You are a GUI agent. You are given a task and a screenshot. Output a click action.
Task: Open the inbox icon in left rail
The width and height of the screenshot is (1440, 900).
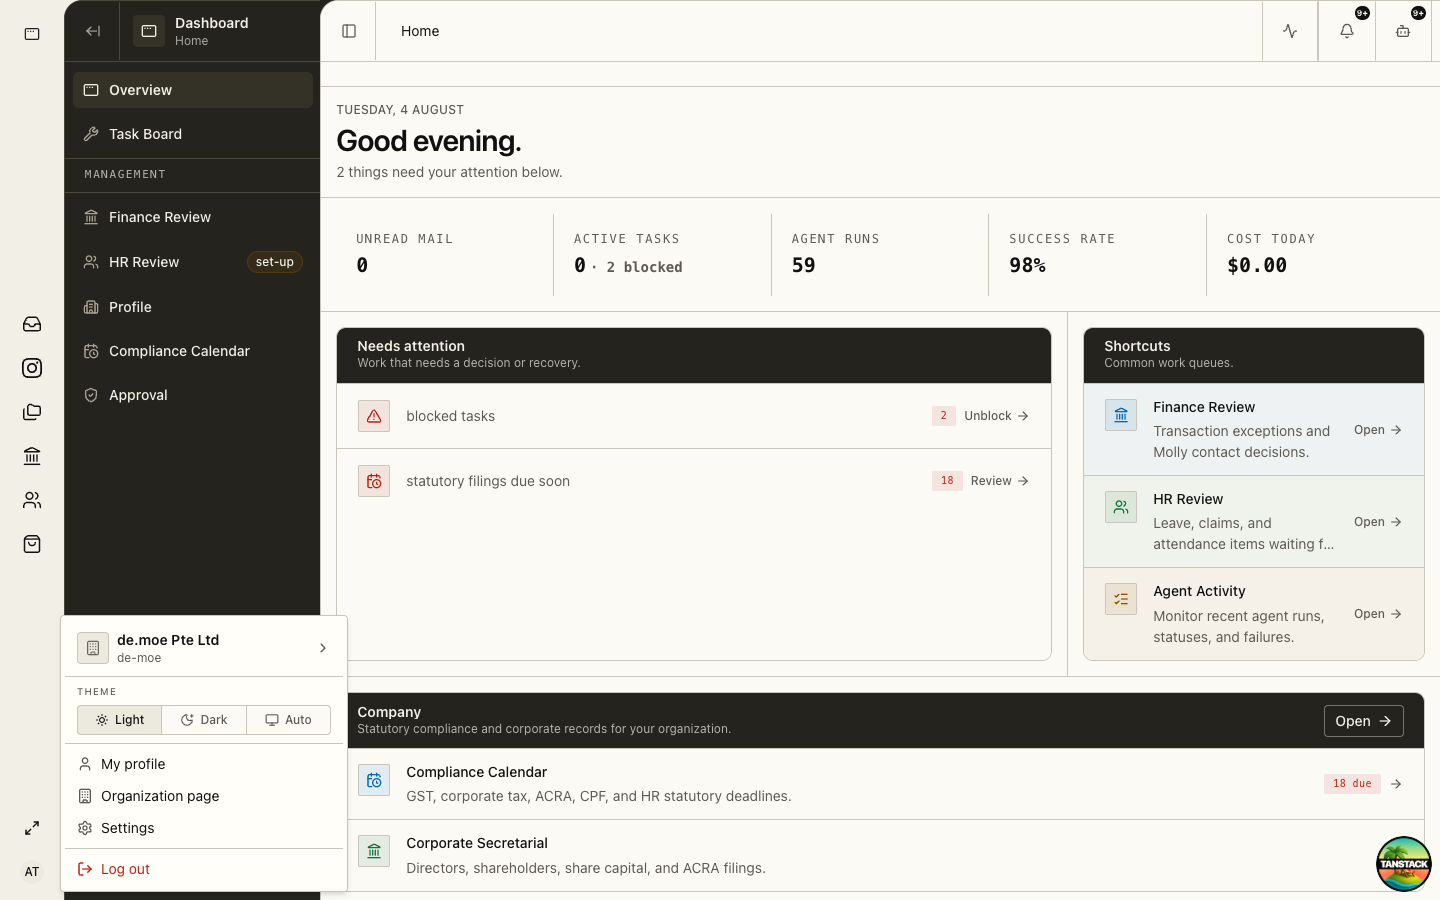pyautogui.click(x=32, y=324)
